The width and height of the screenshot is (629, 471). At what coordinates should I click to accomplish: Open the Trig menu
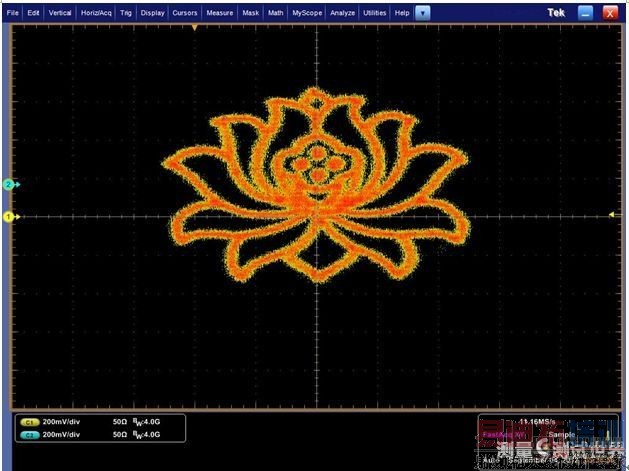(126, 13)
